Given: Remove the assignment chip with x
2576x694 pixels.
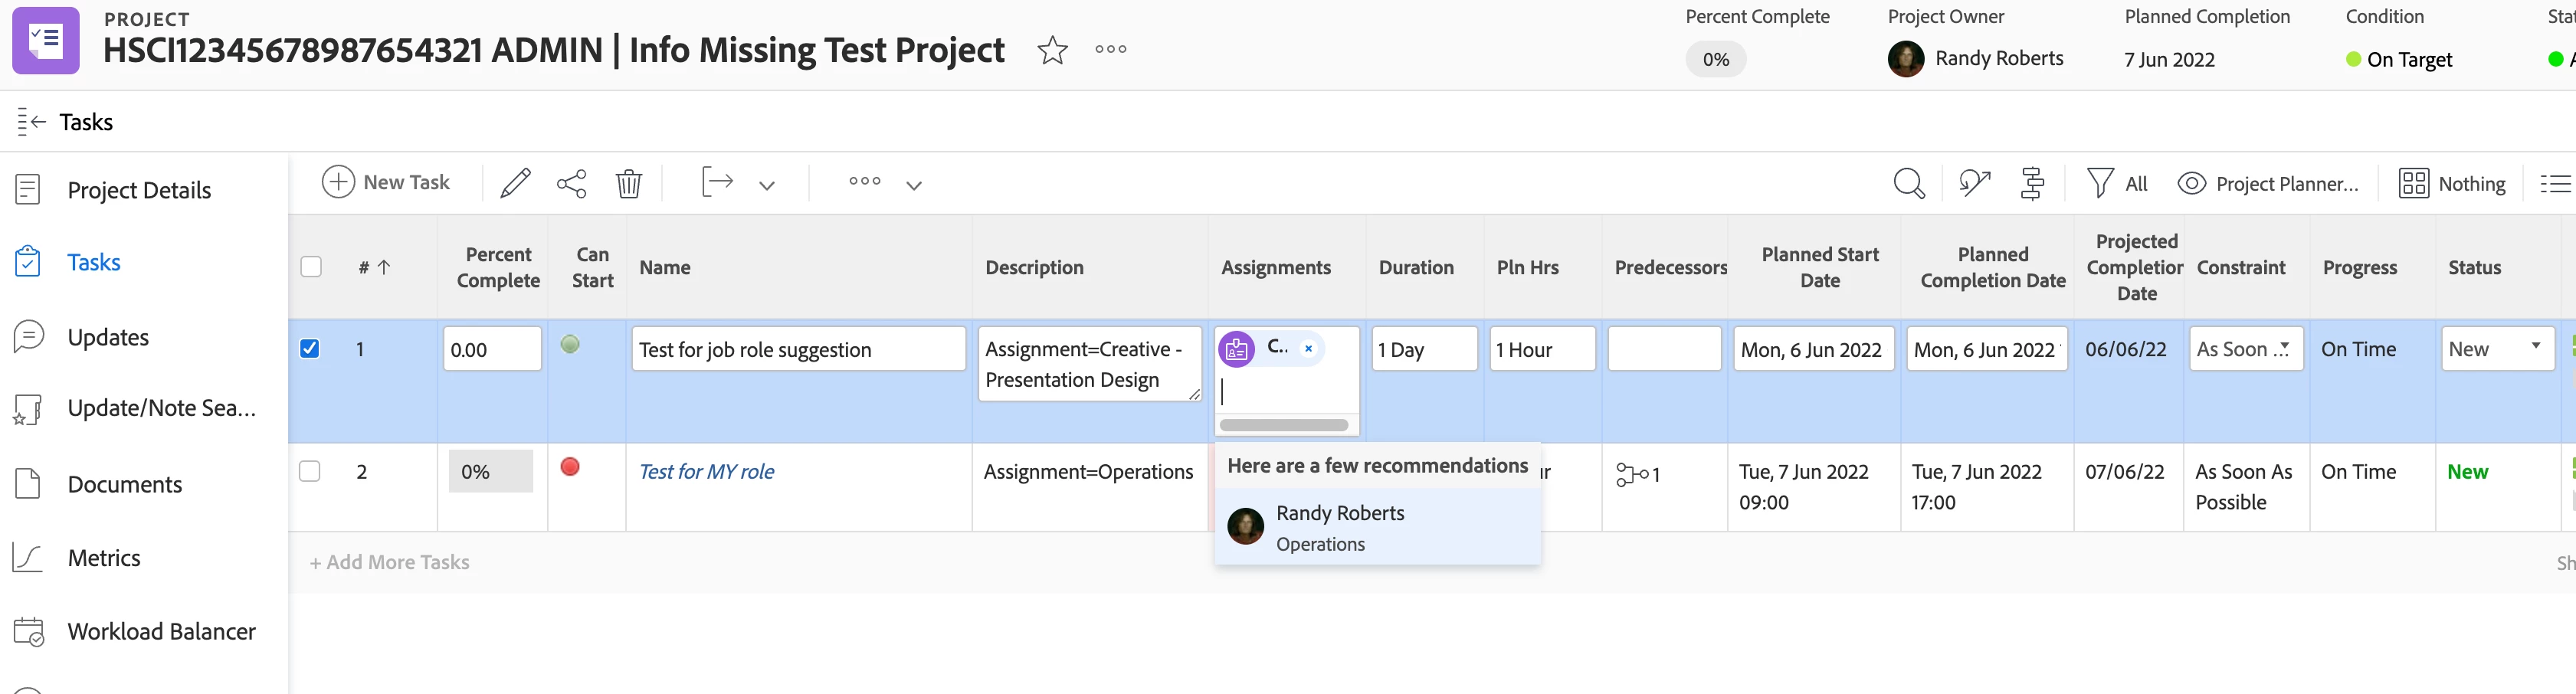Looking at the screenshot, I should [x=1308, y=349].
